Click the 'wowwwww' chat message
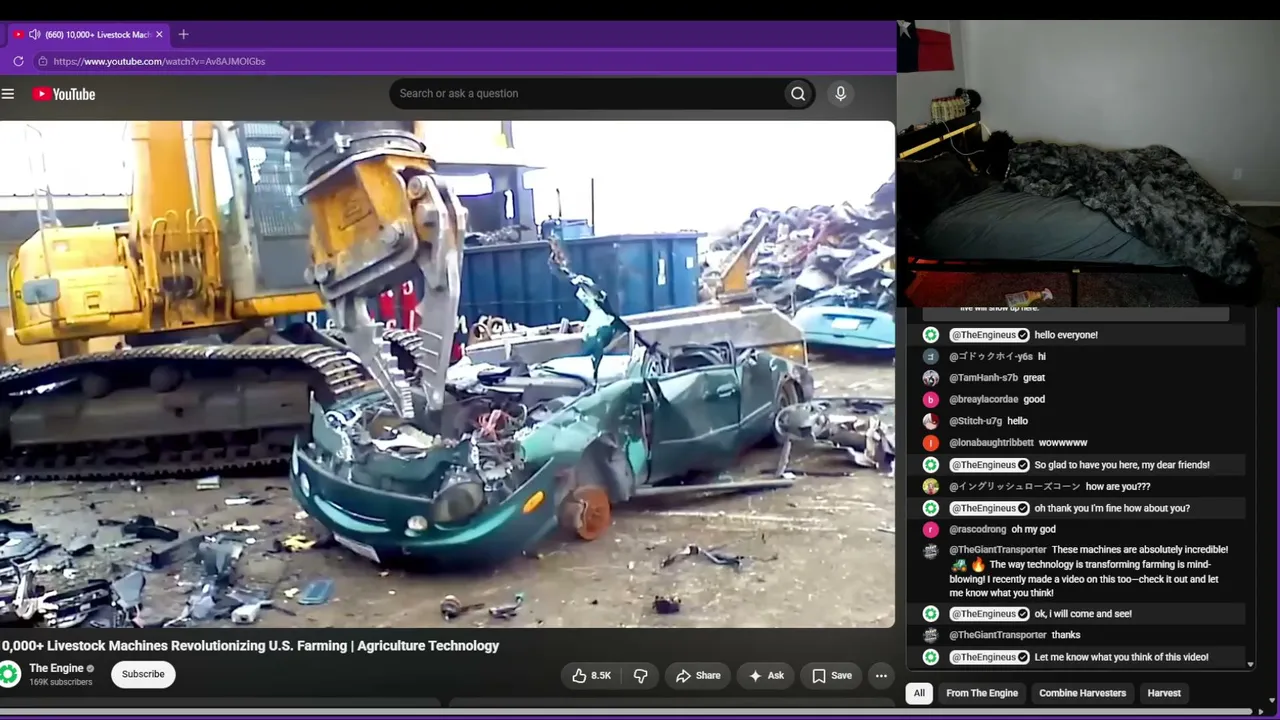 click(x=1063, y=443)
